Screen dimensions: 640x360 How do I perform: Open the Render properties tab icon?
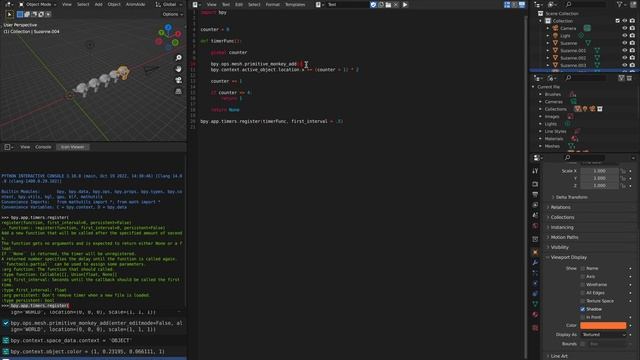535,184
